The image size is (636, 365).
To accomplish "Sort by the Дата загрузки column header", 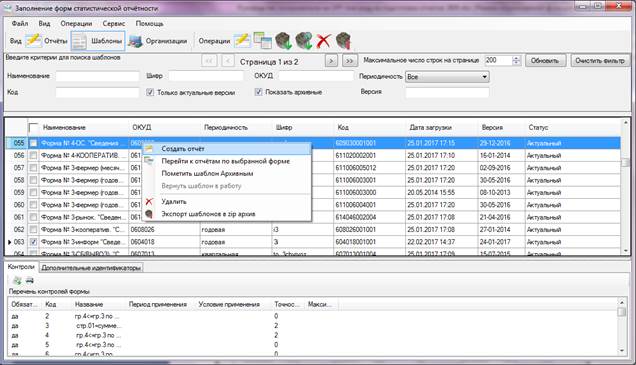I will [x=441, y=127].
